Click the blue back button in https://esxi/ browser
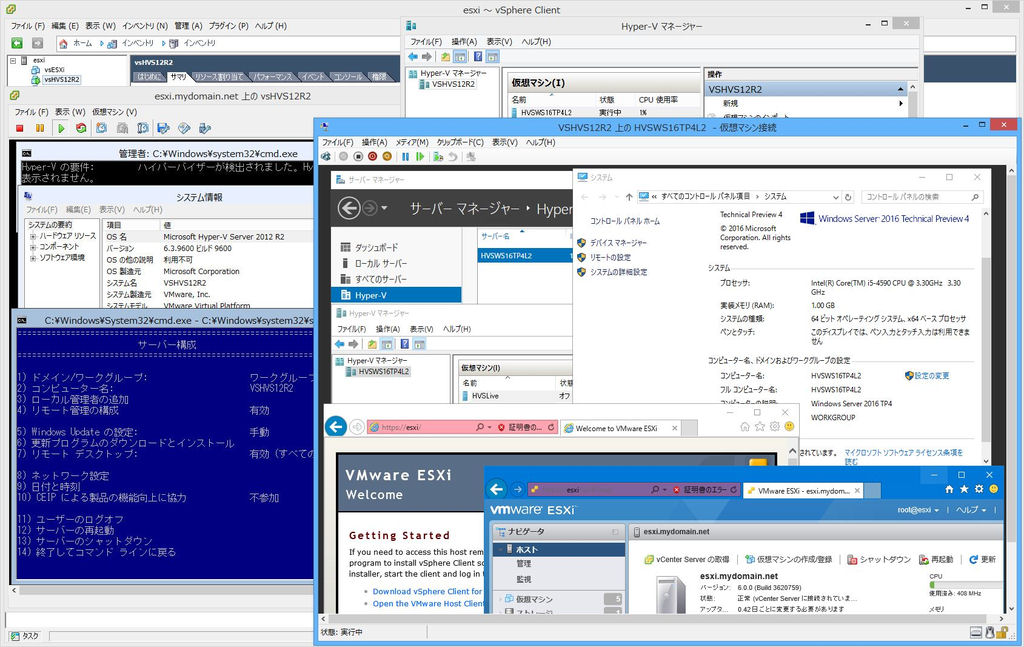The width and height of the screenshot is (1024, 647). point(336,426)
